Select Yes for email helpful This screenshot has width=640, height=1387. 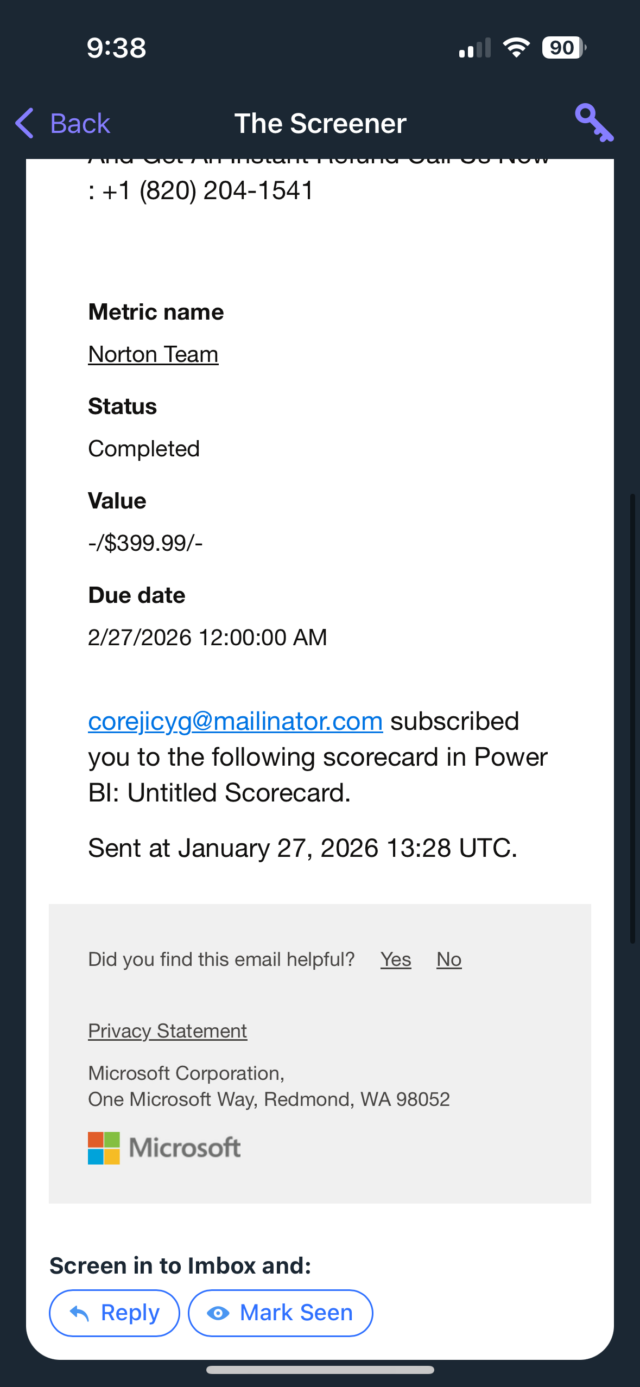(x=395, y=959)
